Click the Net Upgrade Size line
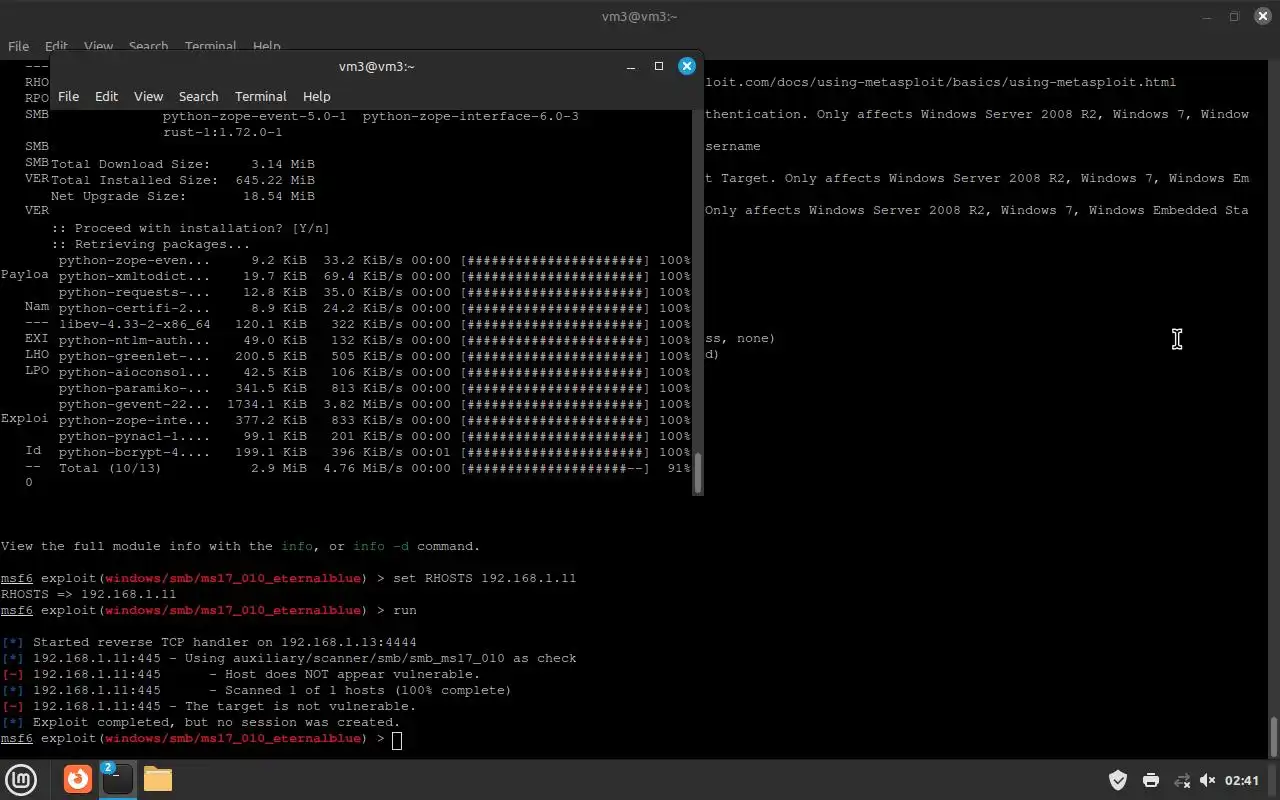This screenshot has height=800, width=1280. point(183,196)
